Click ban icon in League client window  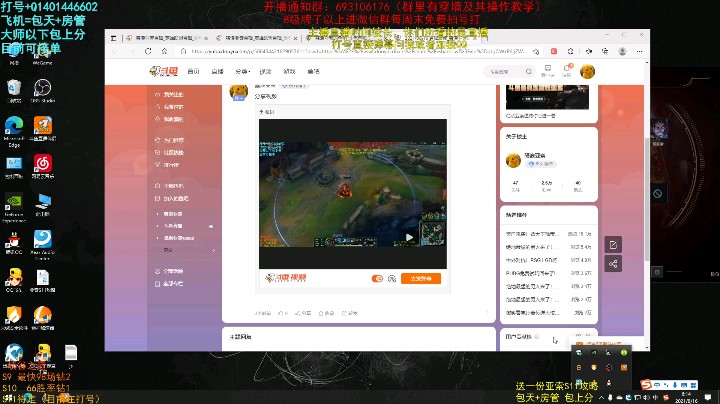pyautogui.click(x=658, y=194)
